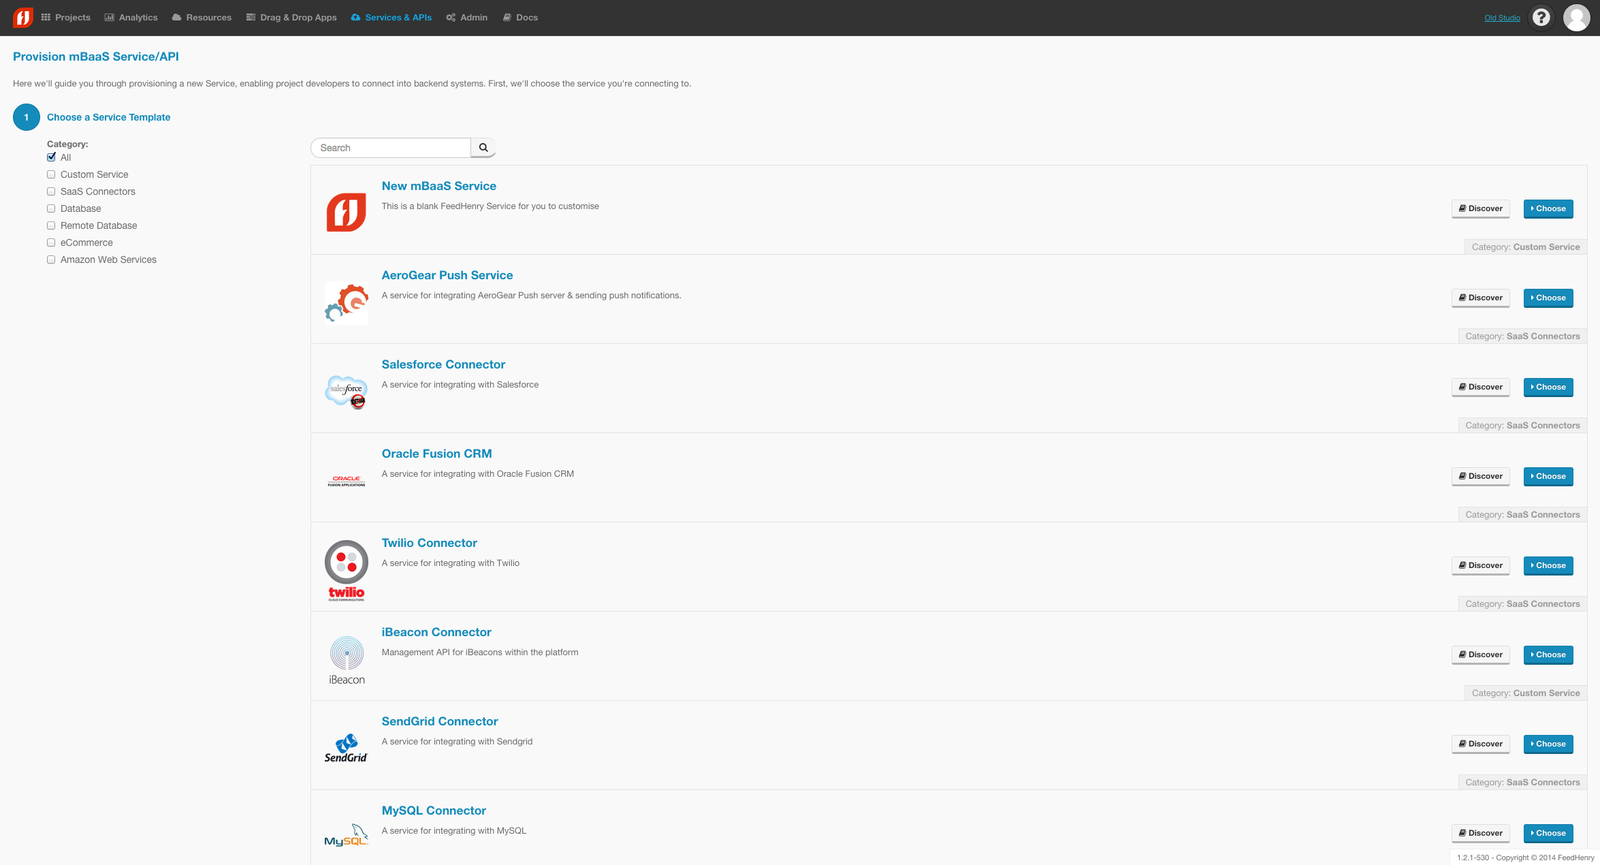The height and width of the screenshot is (865, 1600).
Task: Click into the Search input field
Action: click(391, 148)
